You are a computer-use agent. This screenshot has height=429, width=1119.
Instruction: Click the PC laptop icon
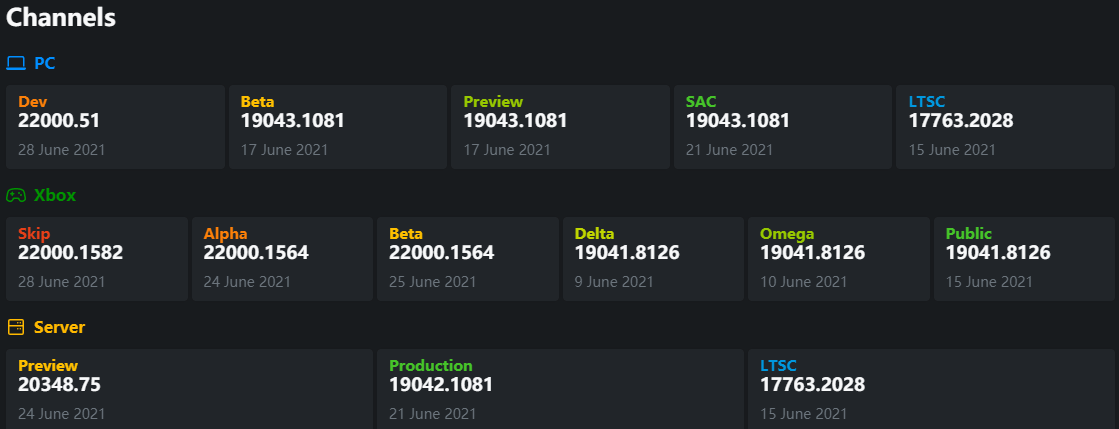click(16, 64)
